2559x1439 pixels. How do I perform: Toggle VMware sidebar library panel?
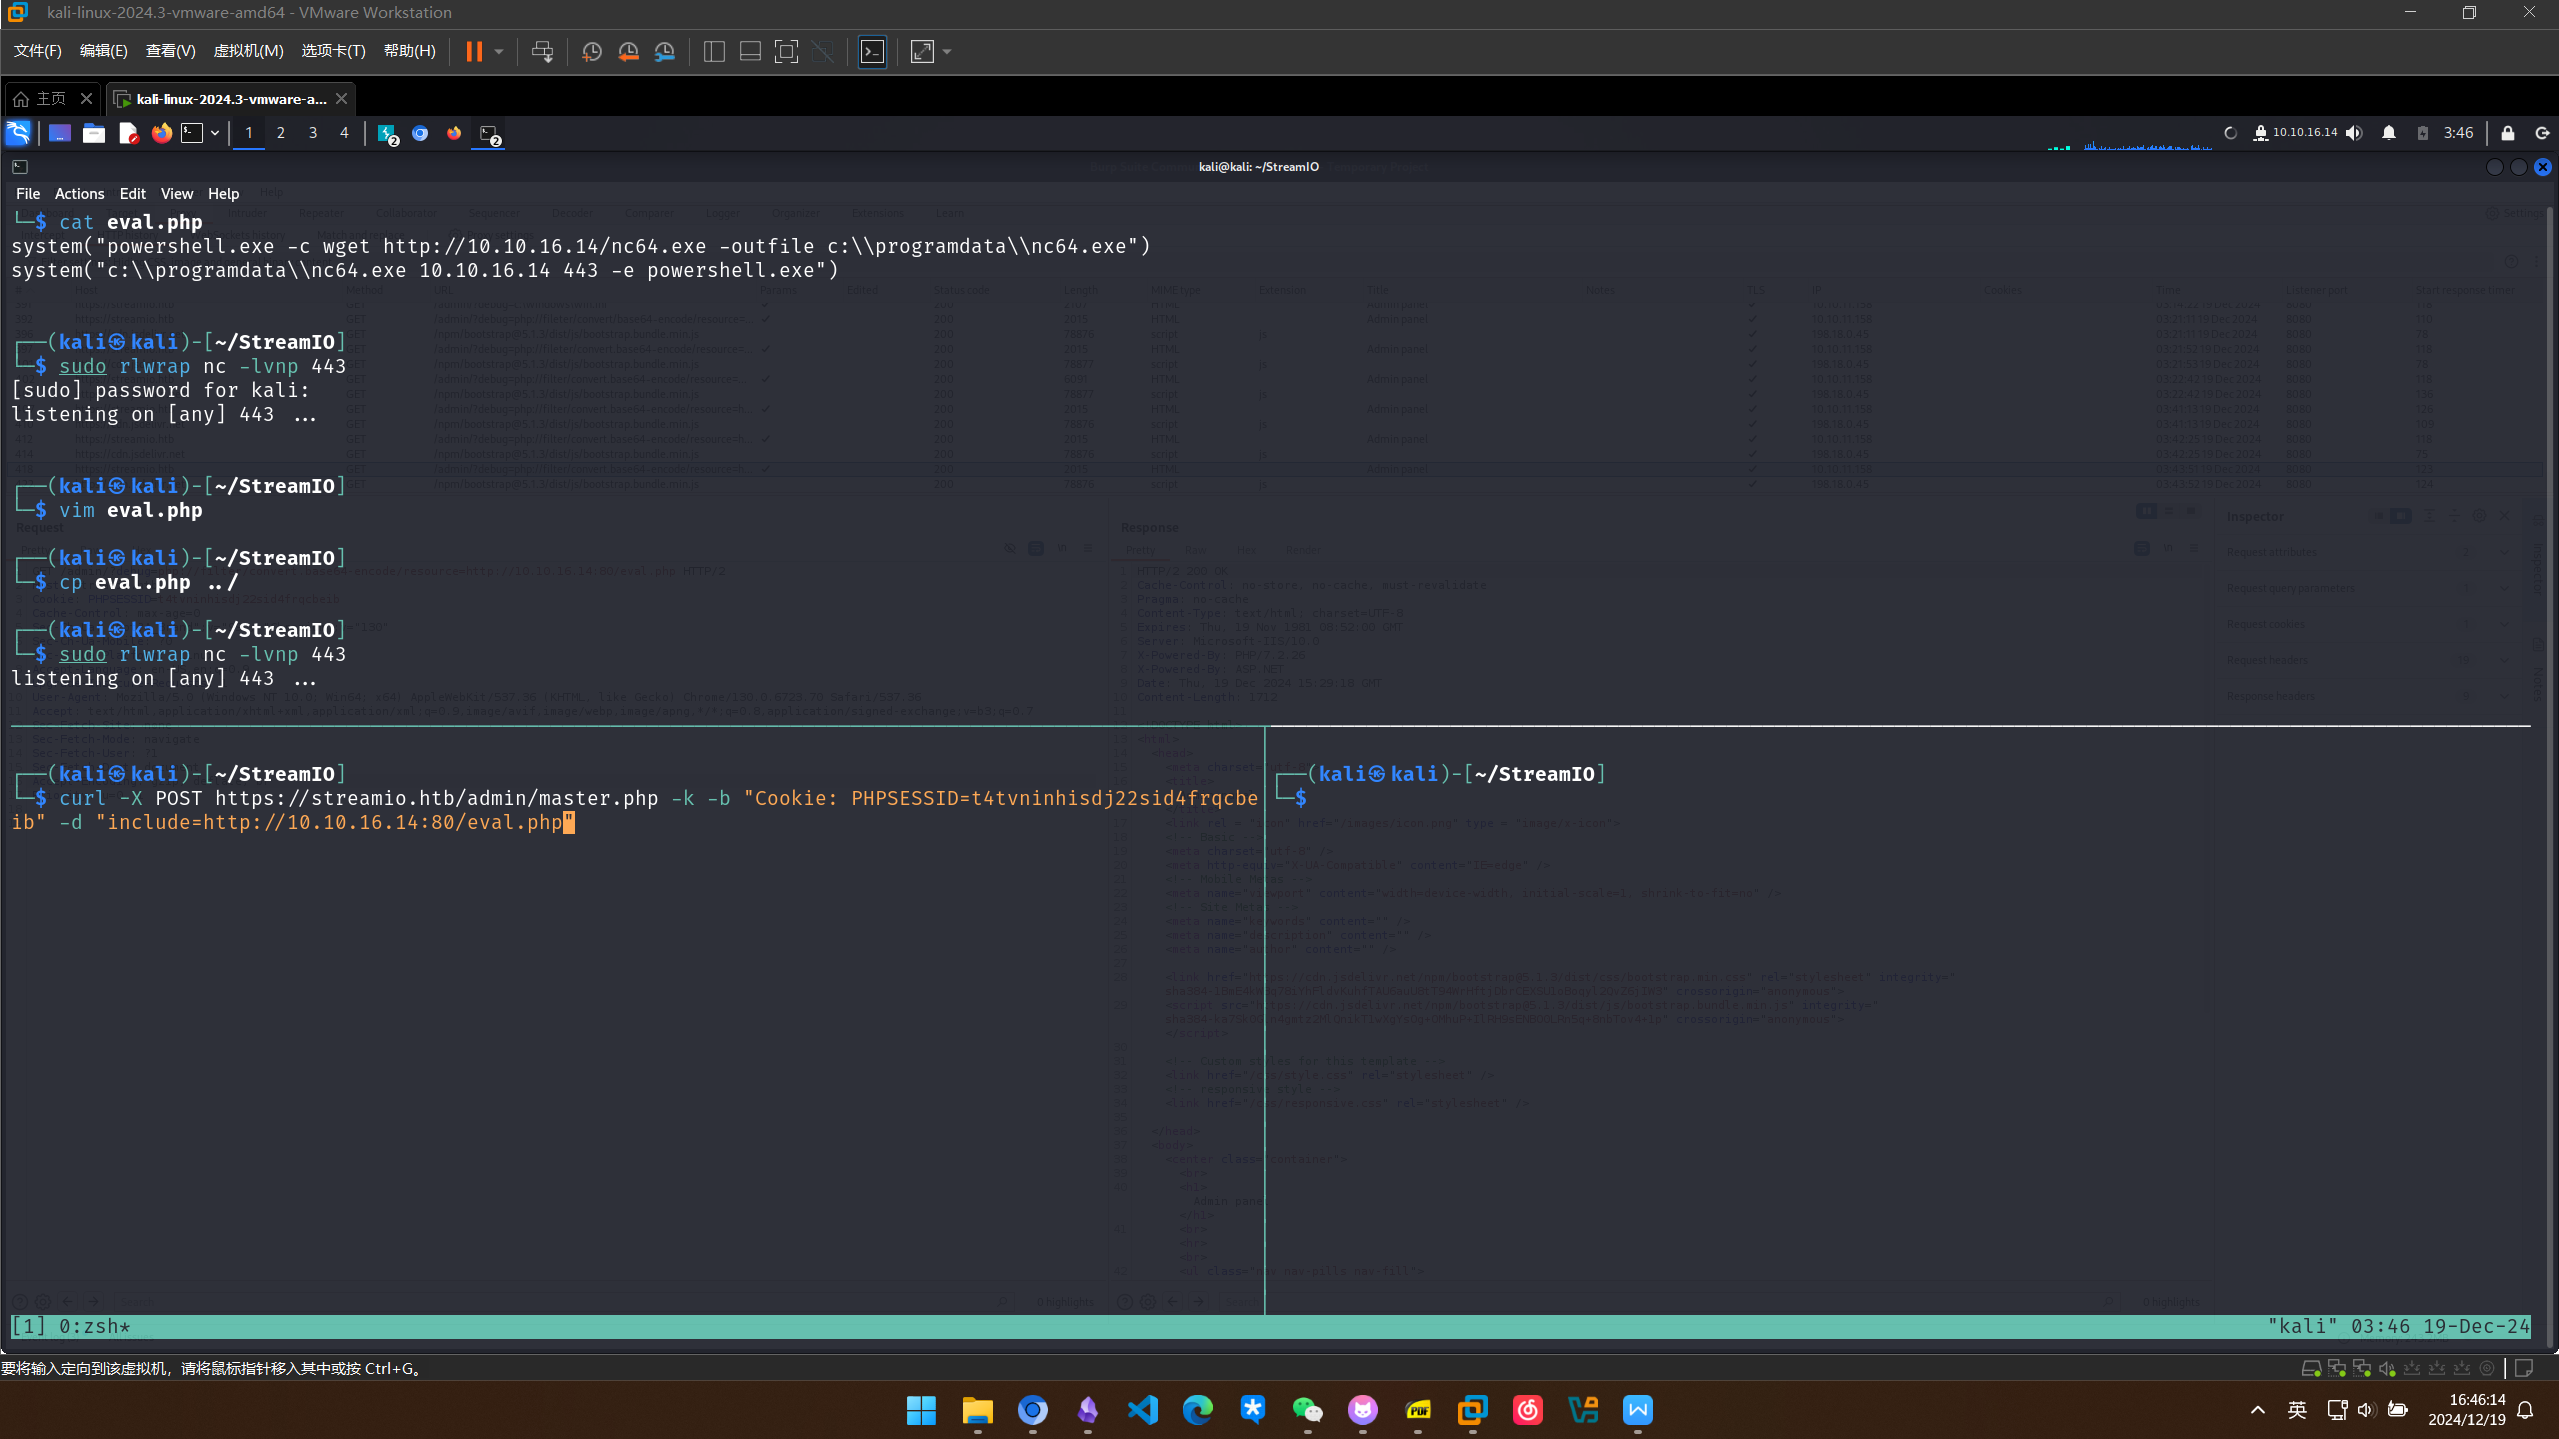(714, 52)
